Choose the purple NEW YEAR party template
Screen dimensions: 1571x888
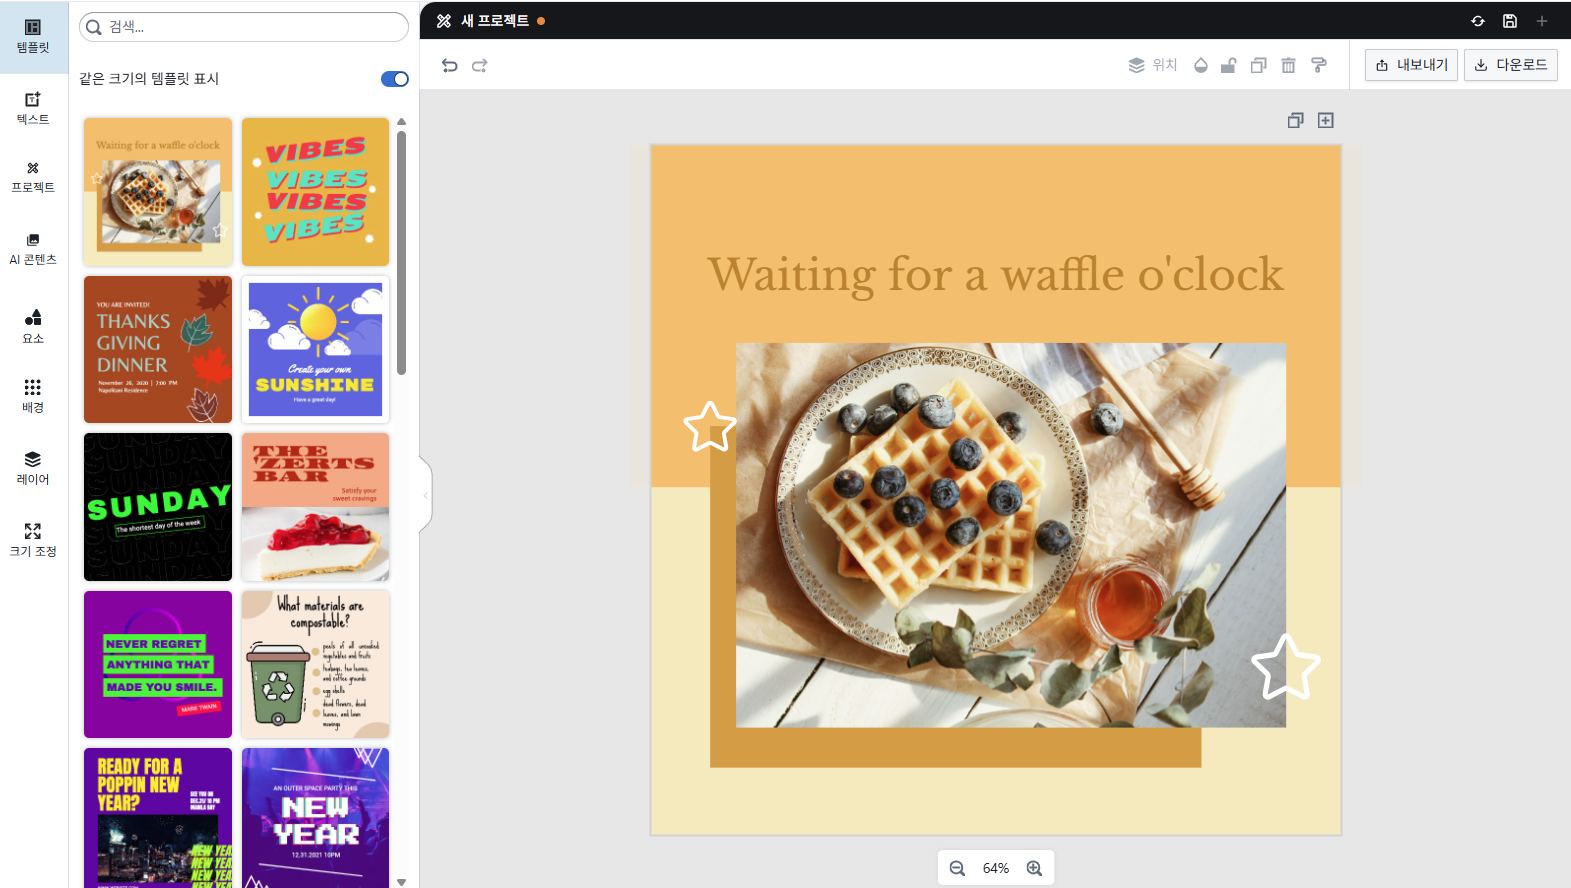tap(315, 818)
